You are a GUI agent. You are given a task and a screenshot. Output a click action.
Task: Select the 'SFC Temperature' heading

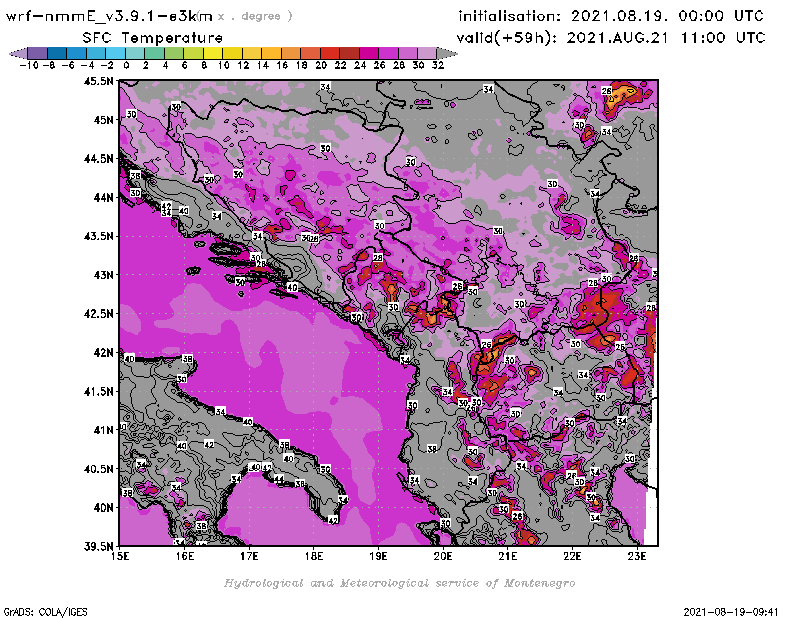[x=153, y=38]
